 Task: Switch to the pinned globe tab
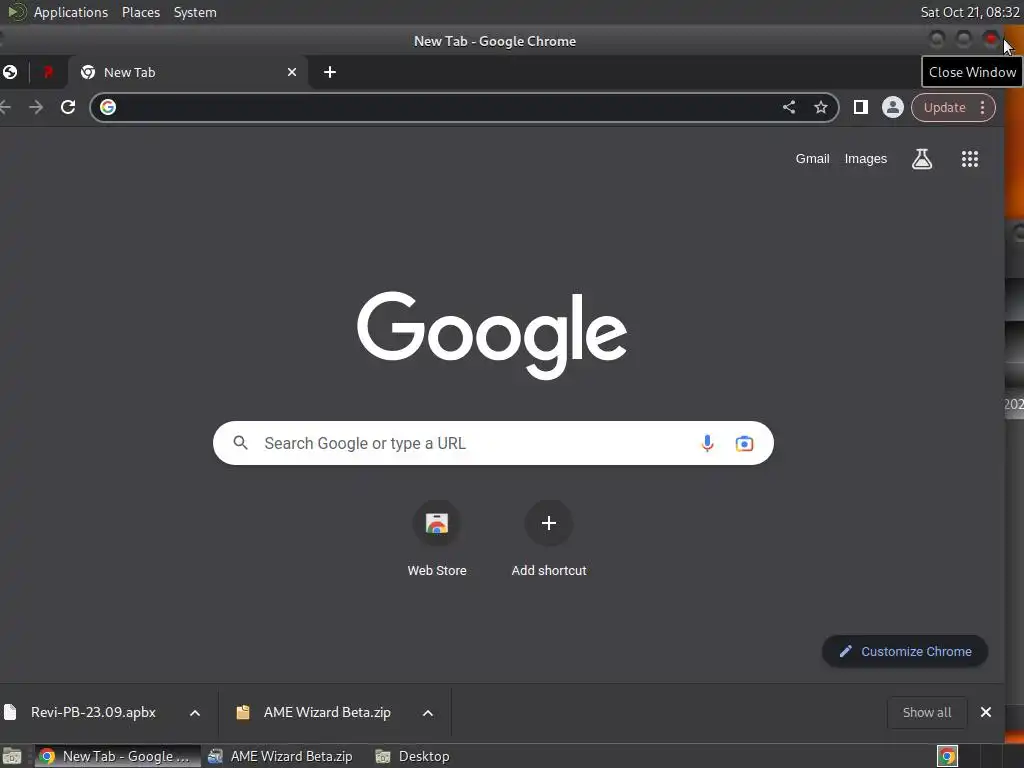click(10, 72)
